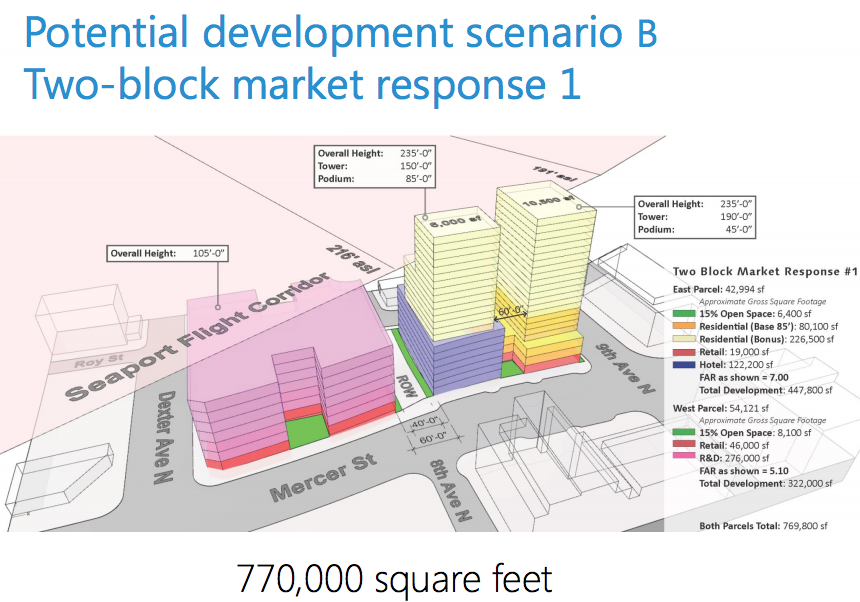Click 'Approximate Gross Square Footage' under West Parcel
Screen dimensions: 860x602
coord(762,420)
